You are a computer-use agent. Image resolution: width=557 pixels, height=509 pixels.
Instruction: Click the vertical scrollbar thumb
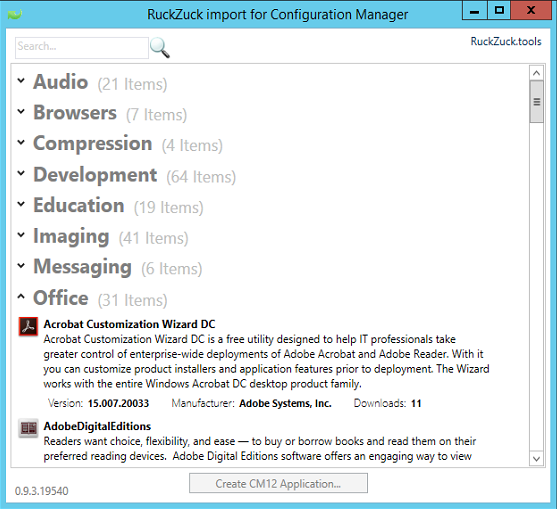coord(536,102)
